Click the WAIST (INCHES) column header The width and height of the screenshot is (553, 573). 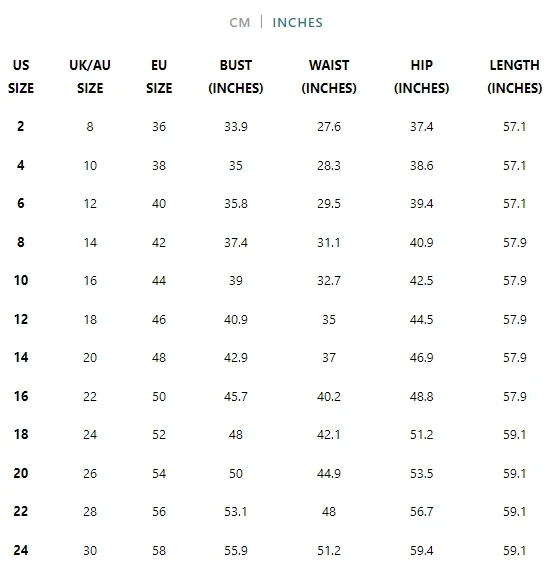[329, 76]
